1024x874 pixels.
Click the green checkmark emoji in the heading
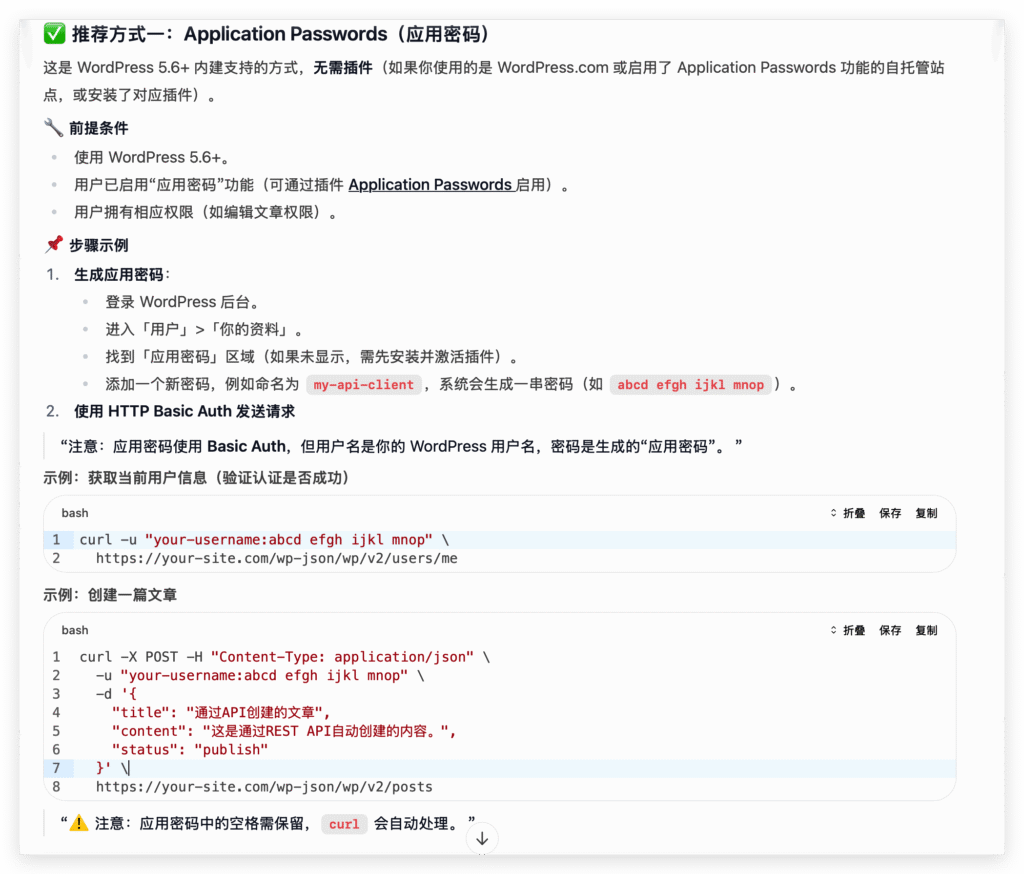[54, 35]
